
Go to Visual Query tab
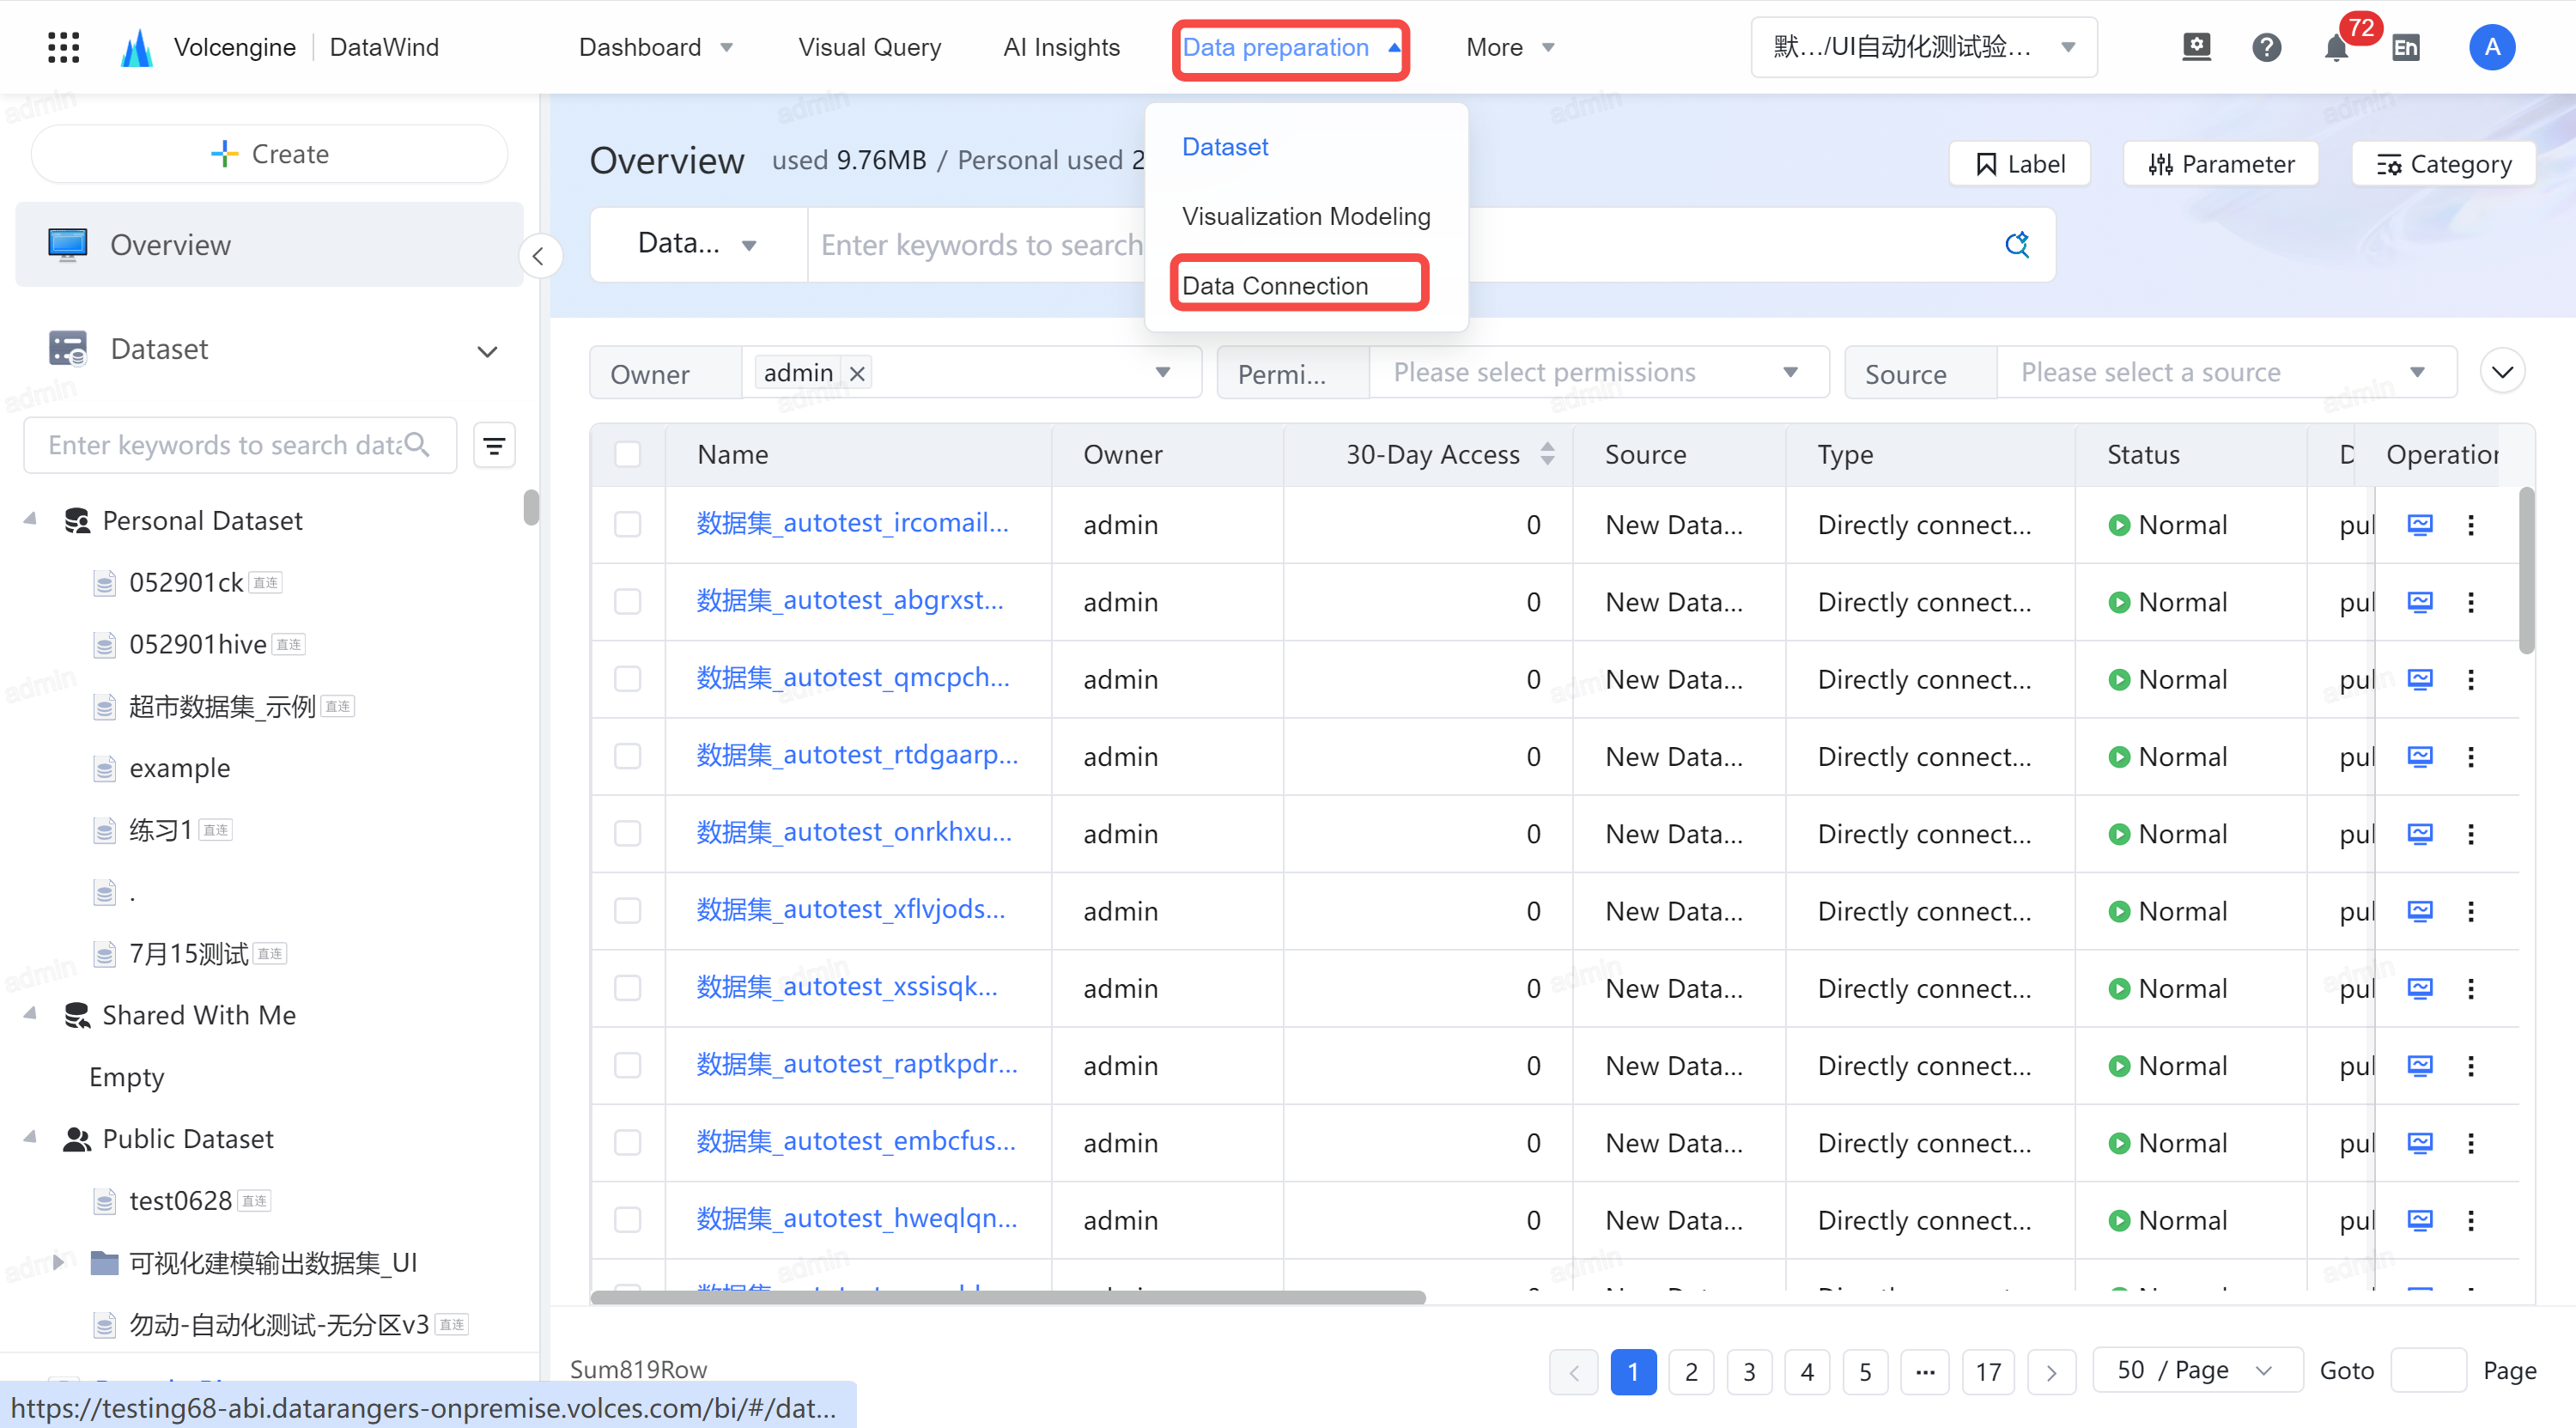(869, 47)
